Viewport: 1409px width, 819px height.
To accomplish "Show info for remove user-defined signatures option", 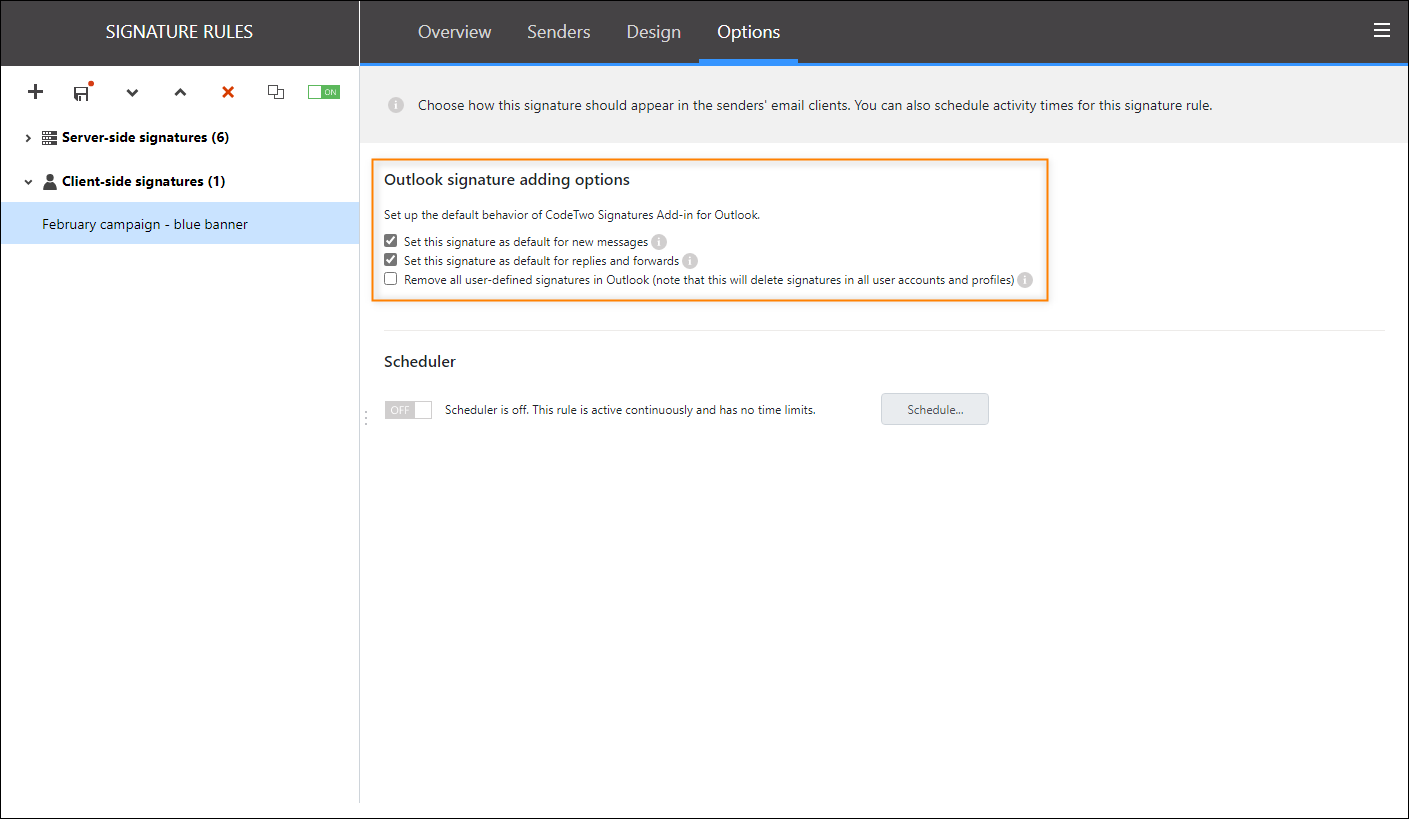I will coord(1025,280).
